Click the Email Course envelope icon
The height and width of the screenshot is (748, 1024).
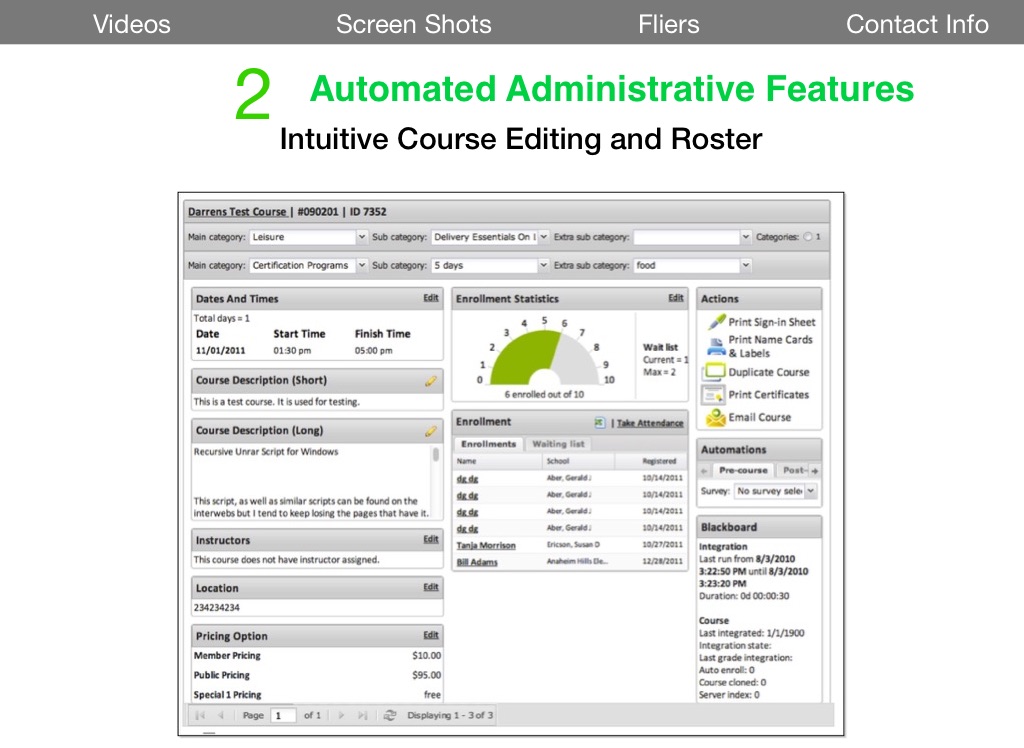click(716, 417)
